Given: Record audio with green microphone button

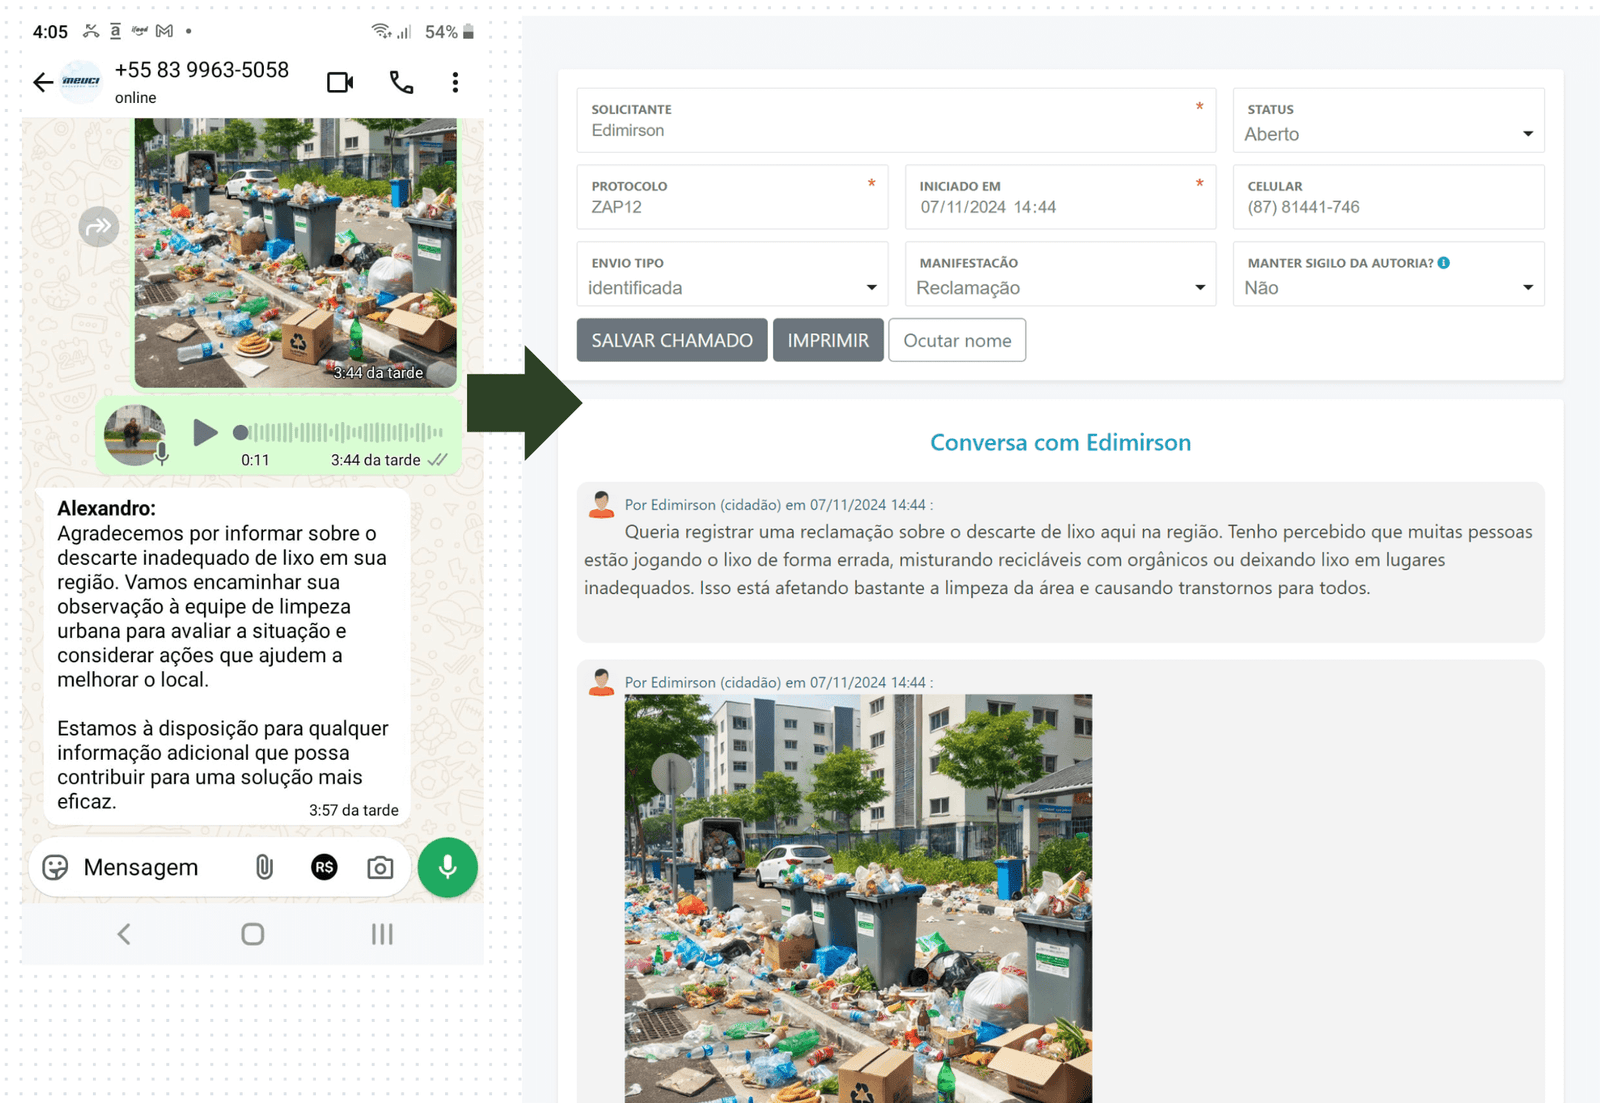Looking at the screenshot, I should [447, 867].
